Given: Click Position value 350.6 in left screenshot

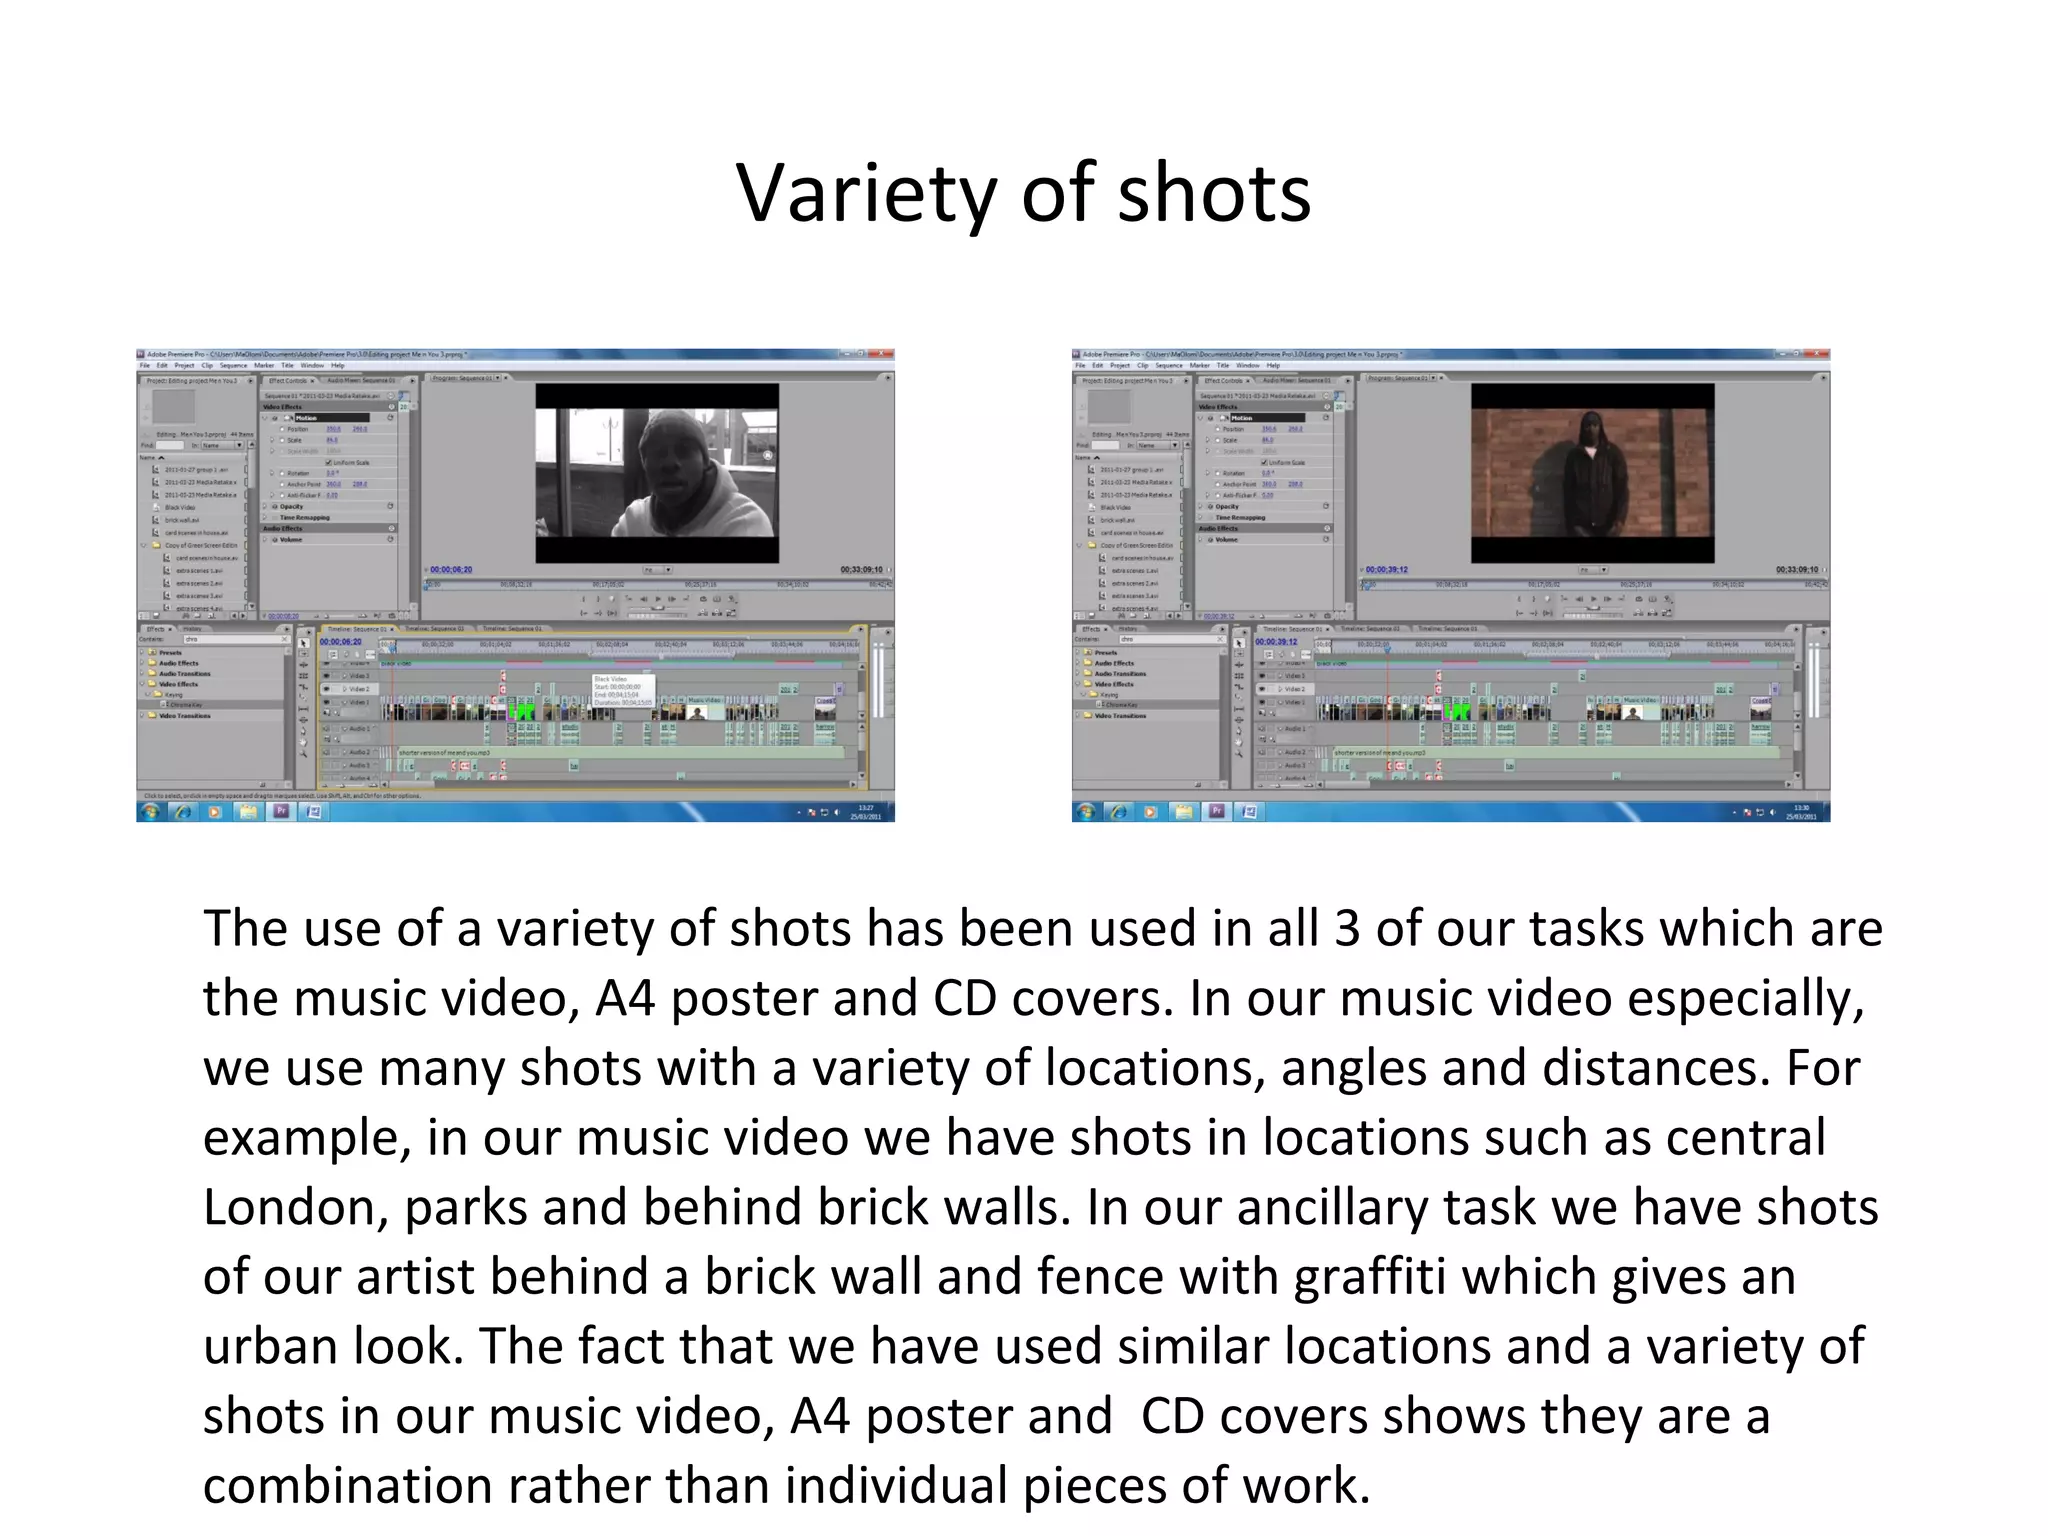Looking at the screenshot, I should pos(334,429).
